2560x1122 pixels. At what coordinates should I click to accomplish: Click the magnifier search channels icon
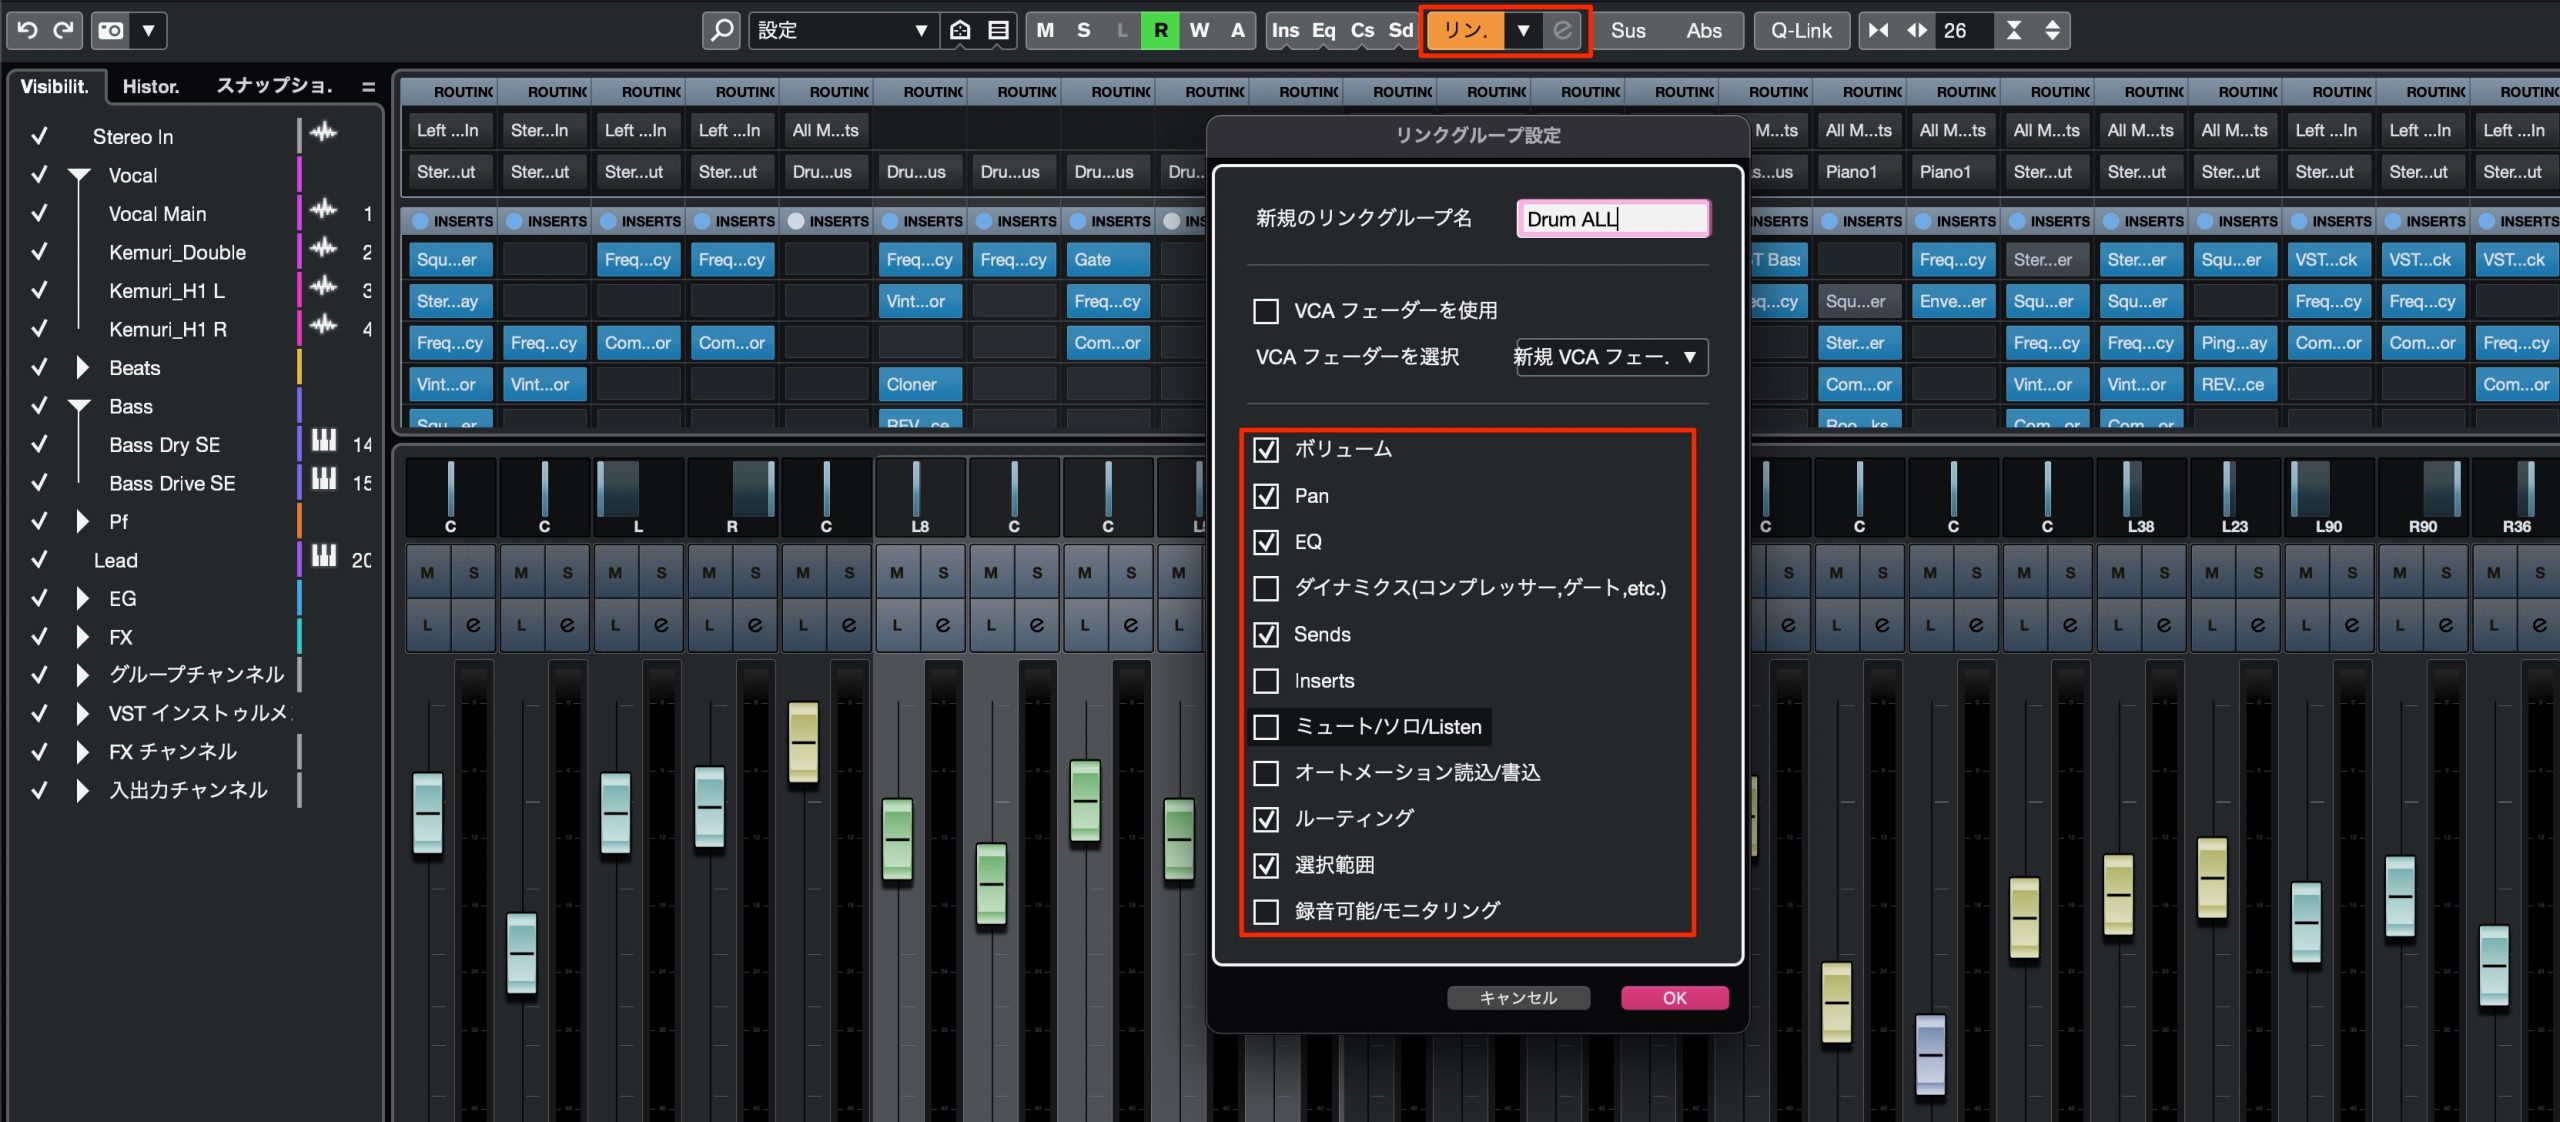(721, 30)
